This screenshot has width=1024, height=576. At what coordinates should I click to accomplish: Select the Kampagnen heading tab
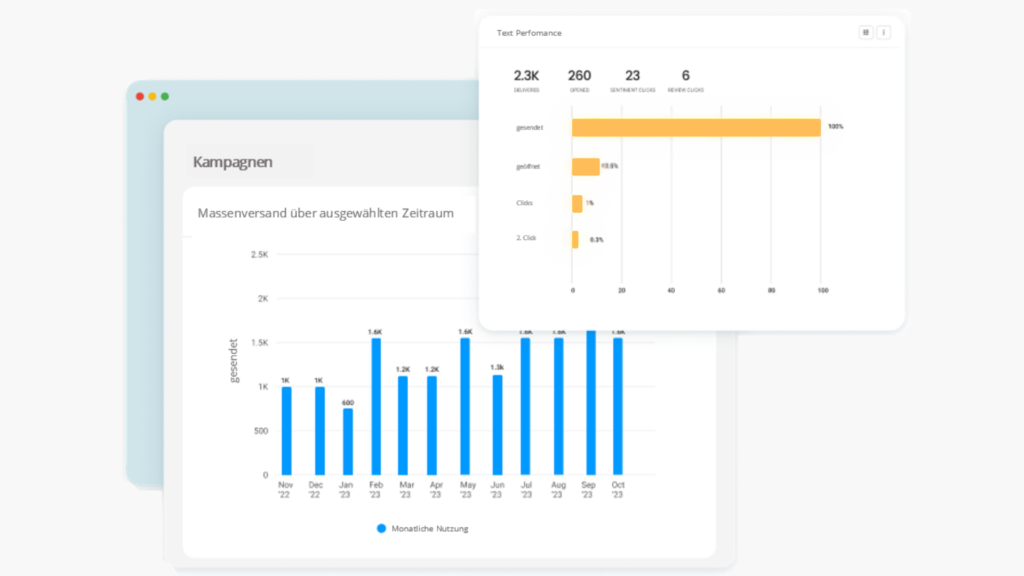[x=232, y=162]
